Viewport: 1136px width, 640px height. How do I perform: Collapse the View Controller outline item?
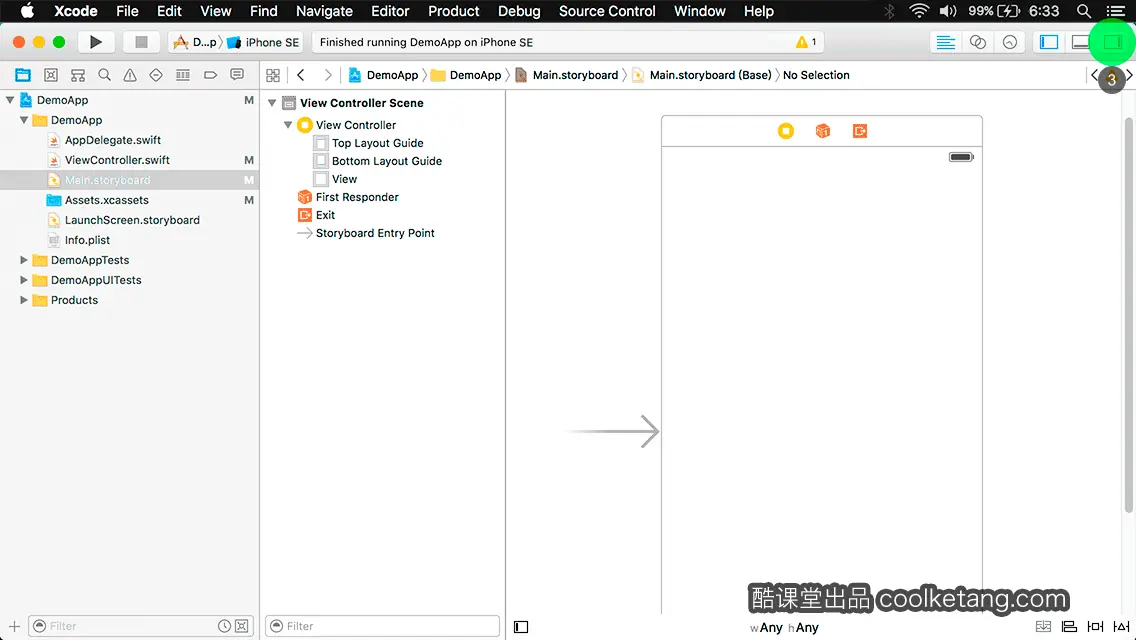288,125
